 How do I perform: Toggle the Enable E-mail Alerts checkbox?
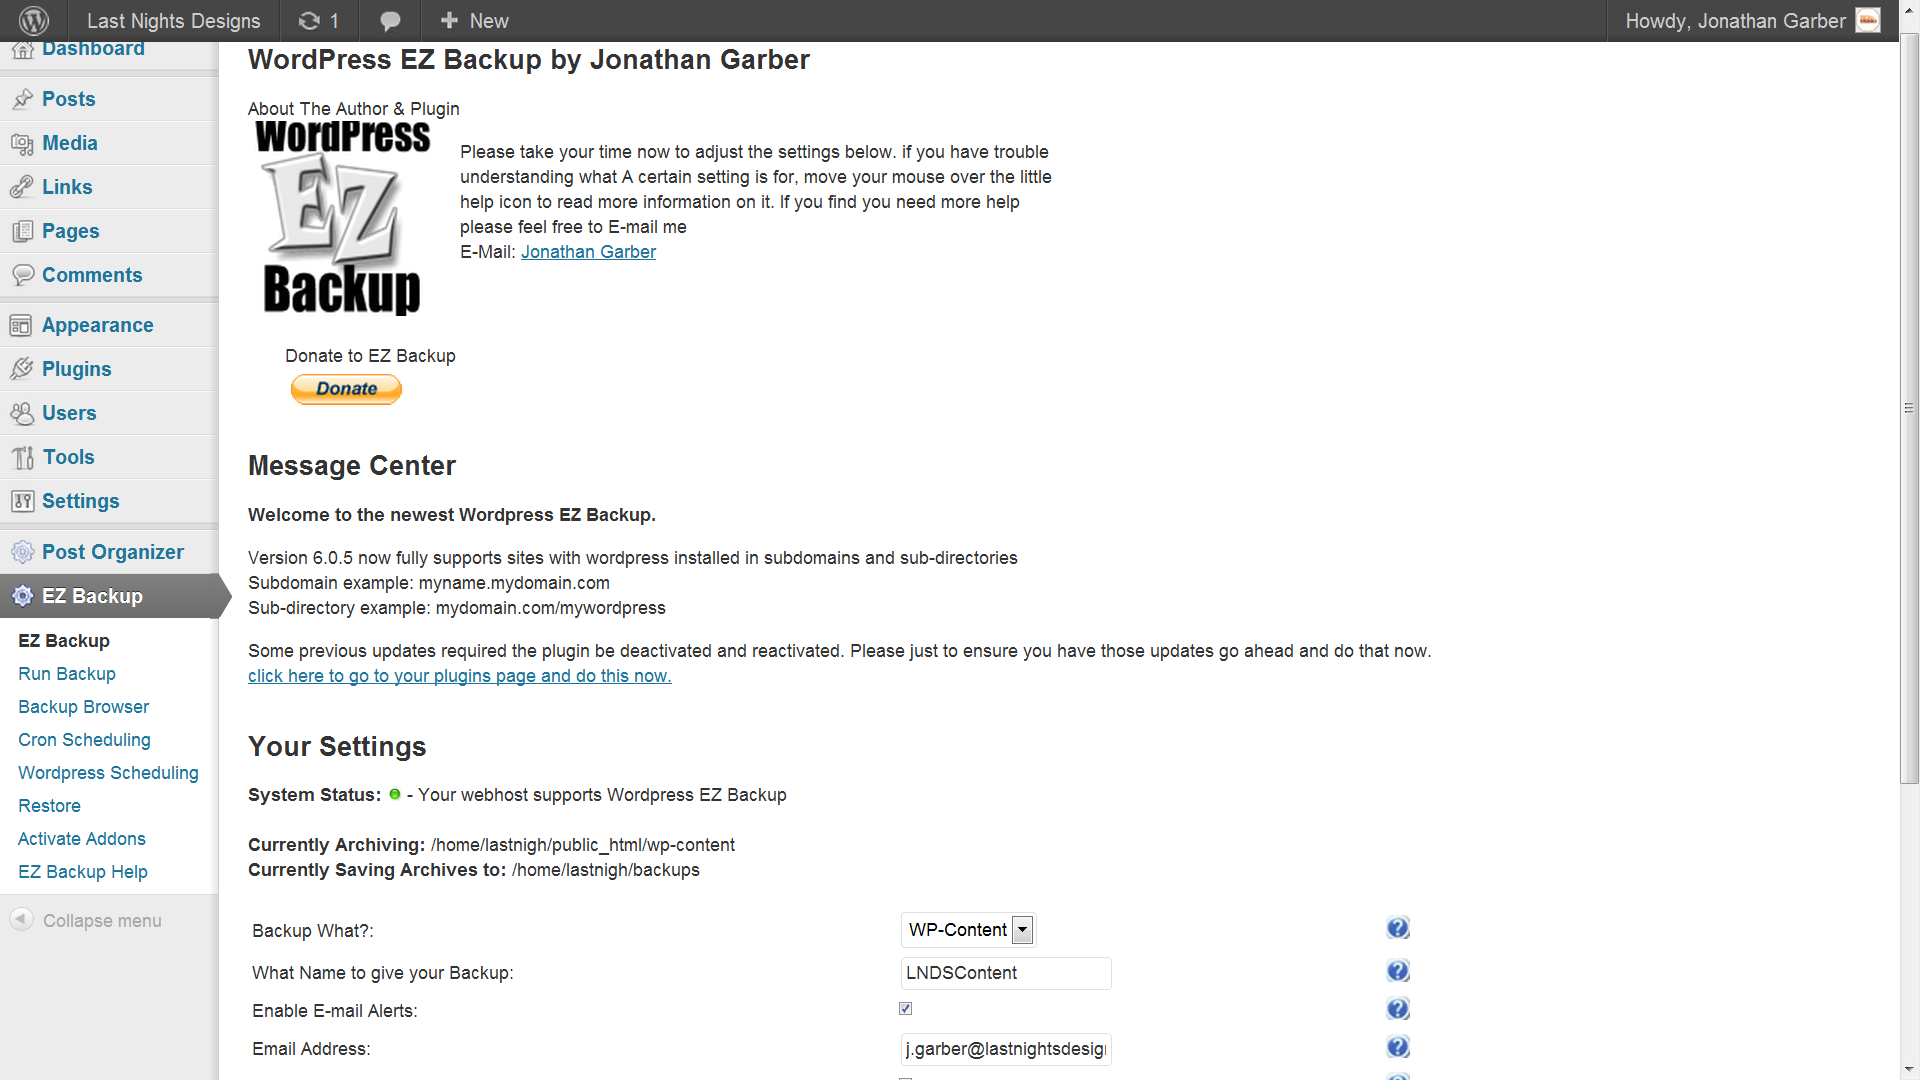click(906, 1009)
